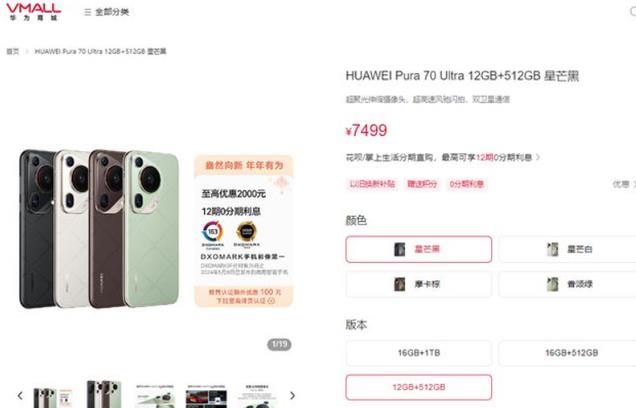Screen dimensions: 636x408
Task: Select 16GB+1TB version
Action: 419,353
